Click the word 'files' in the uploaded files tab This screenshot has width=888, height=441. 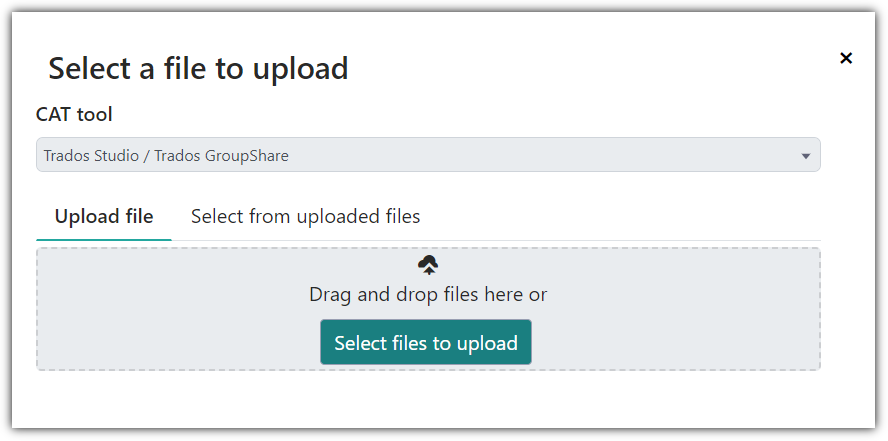pyautogui.click(x=401, y=216)
